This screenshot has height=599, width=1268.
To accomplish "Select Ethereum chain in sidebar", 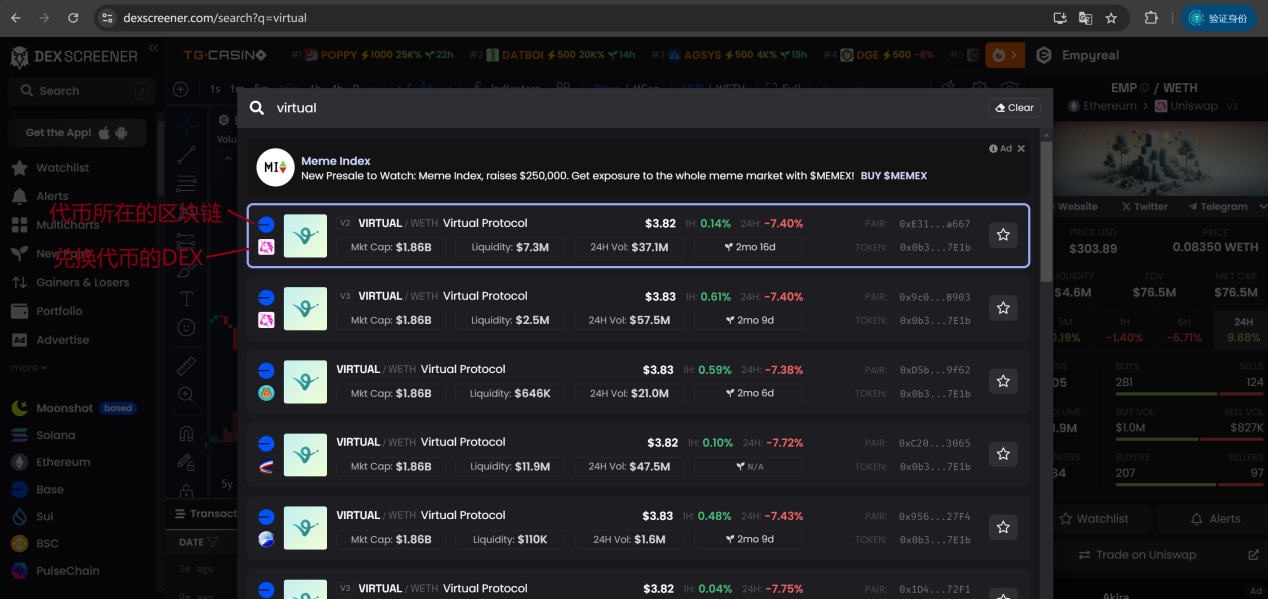I will [x=63, y=462].
